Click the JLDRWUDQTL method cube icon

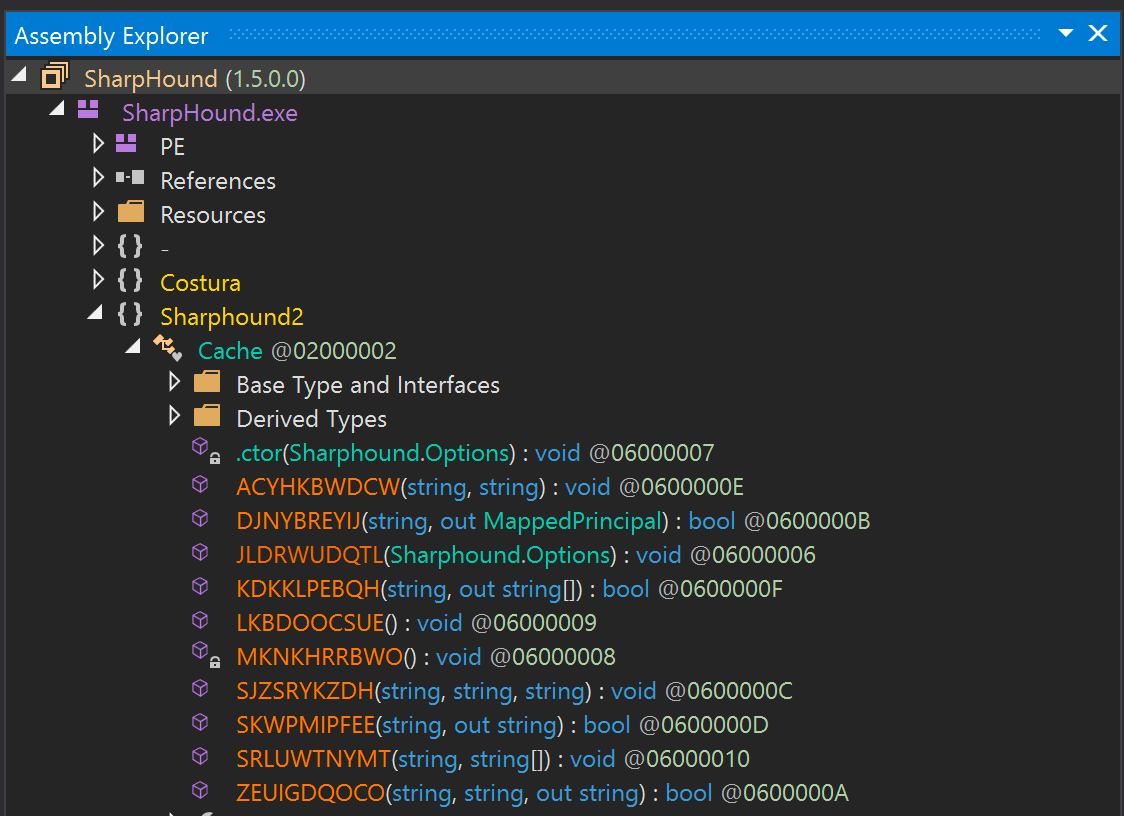[x=200, y=552]
